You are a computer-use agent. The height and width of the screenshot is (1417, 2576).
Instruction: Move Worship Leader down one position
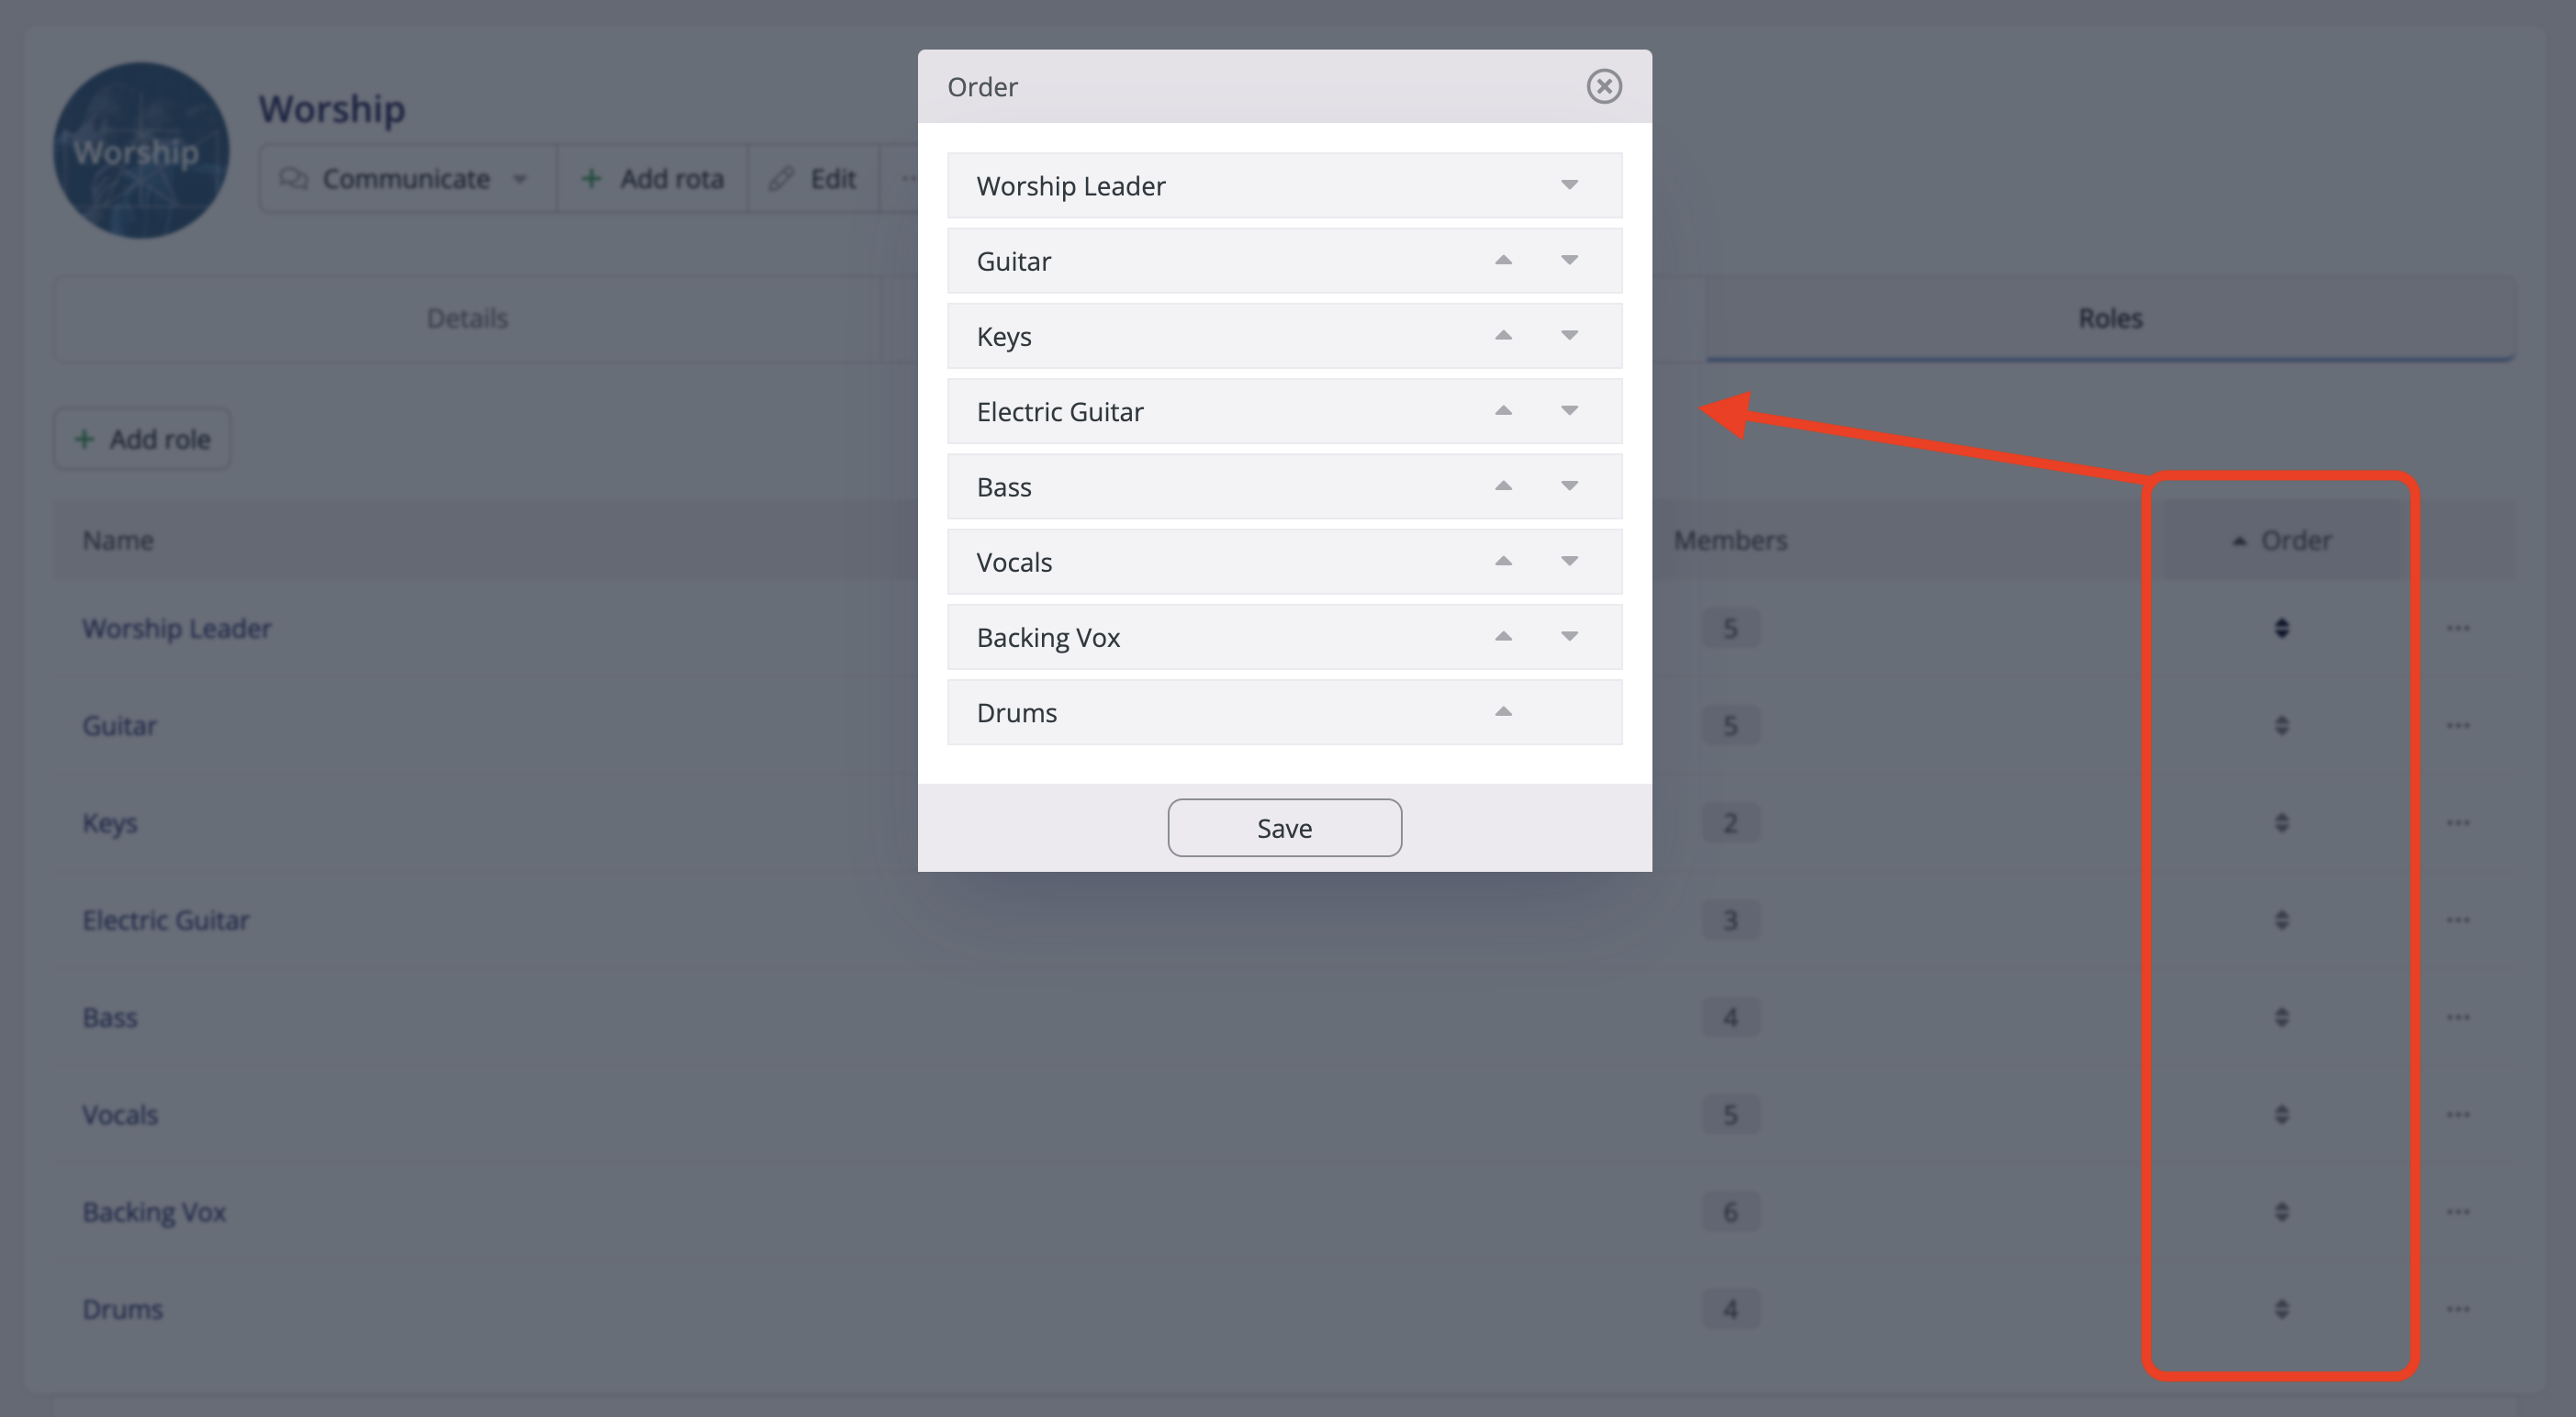(x=1569, y=185)
